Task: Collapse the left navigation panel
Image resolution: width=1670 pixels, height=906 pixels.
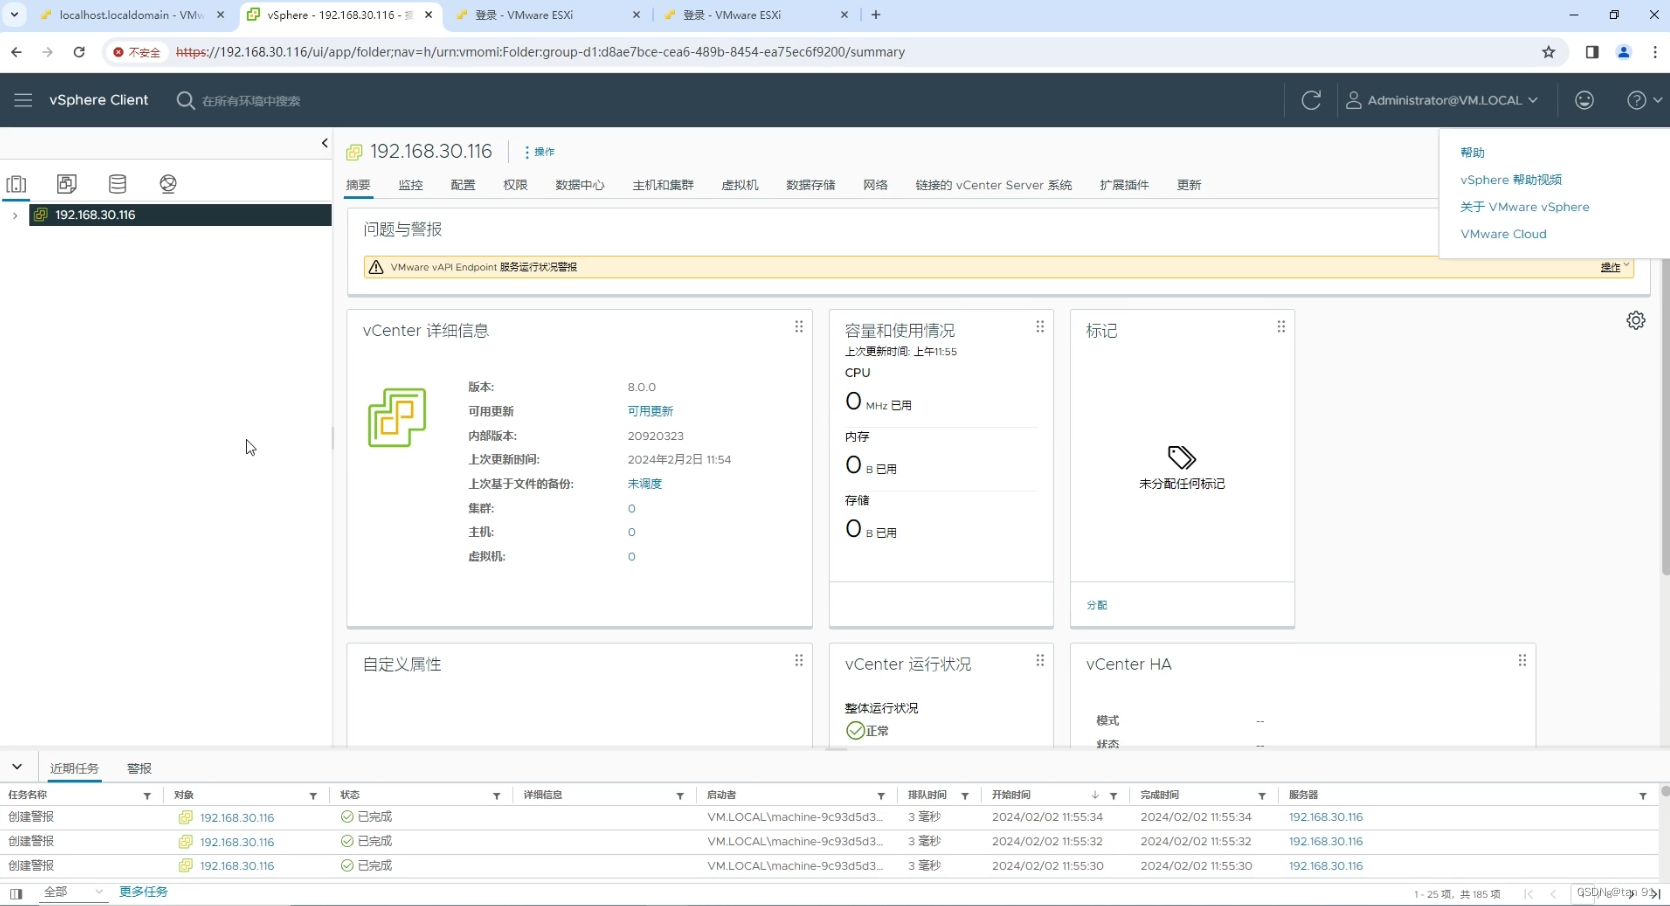Action: tap(324, 143)
